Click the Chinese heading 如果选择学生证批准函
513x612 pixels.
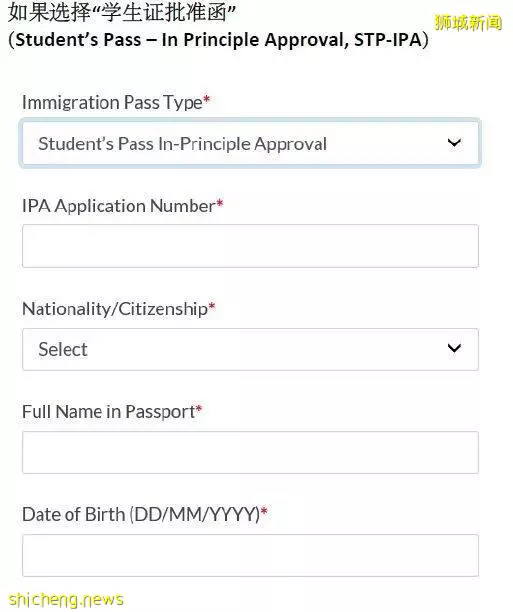(122, 12)
